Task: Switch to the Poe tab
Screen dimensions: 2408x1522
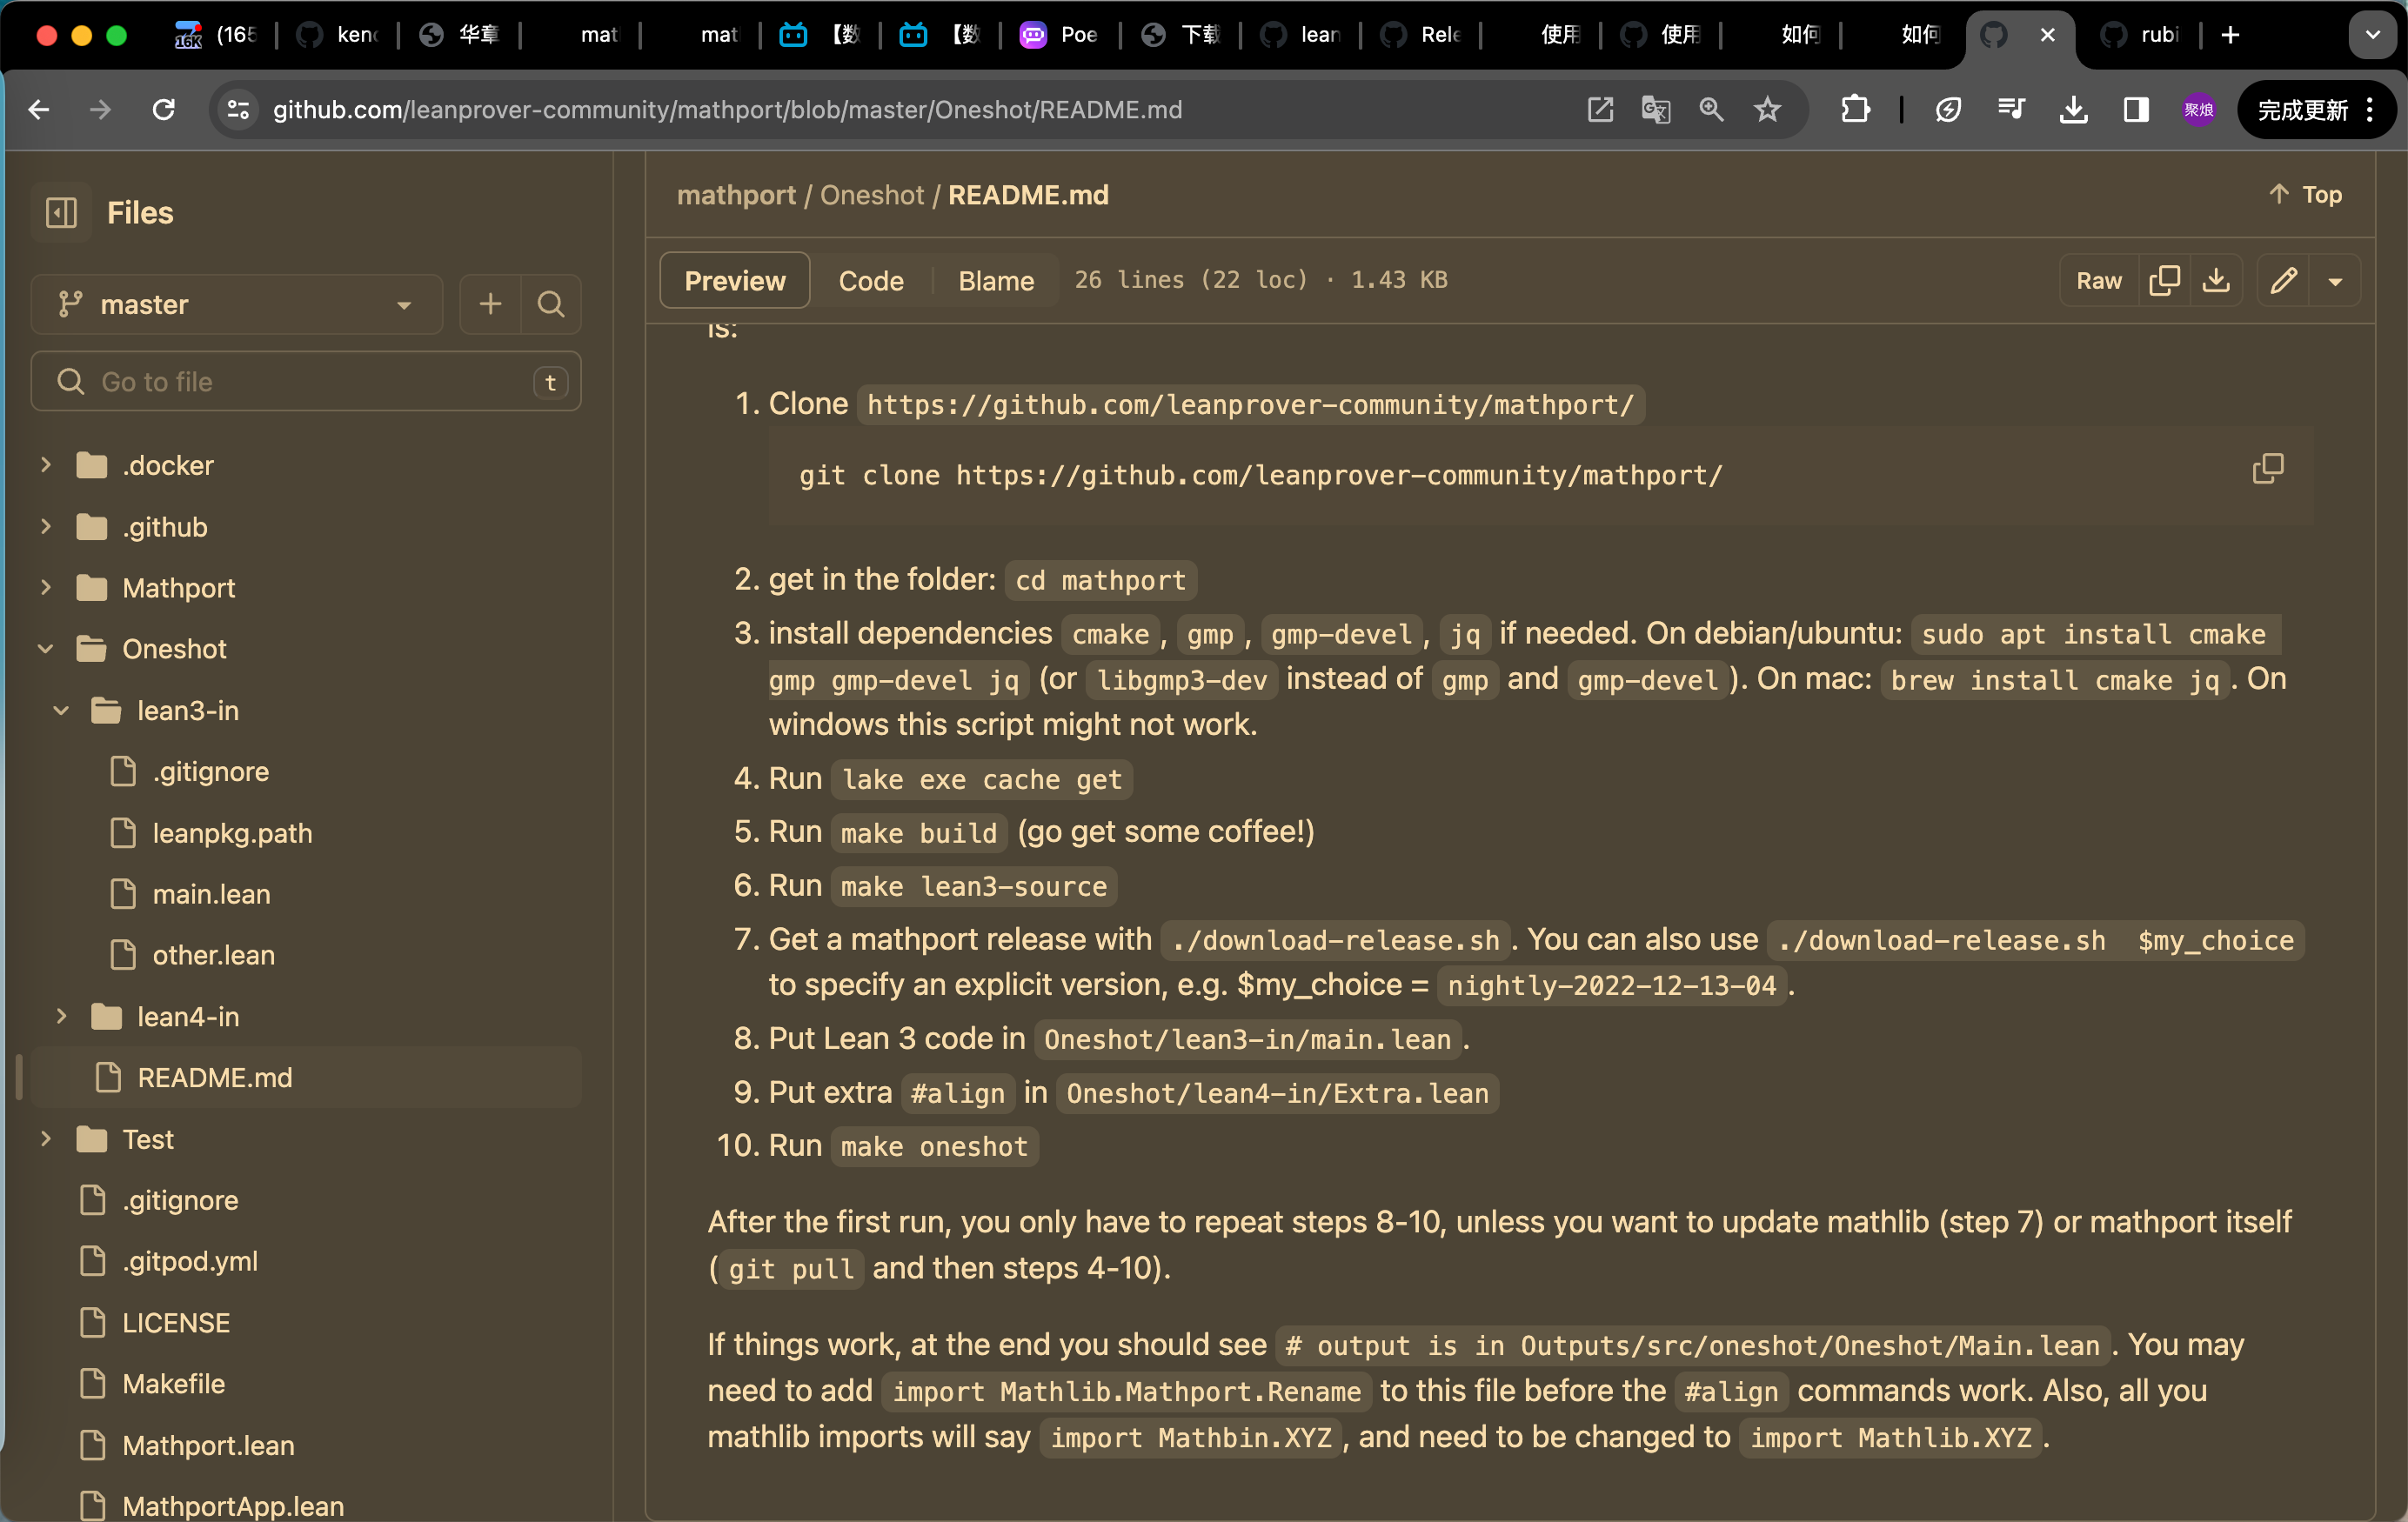Action: 1059,35
